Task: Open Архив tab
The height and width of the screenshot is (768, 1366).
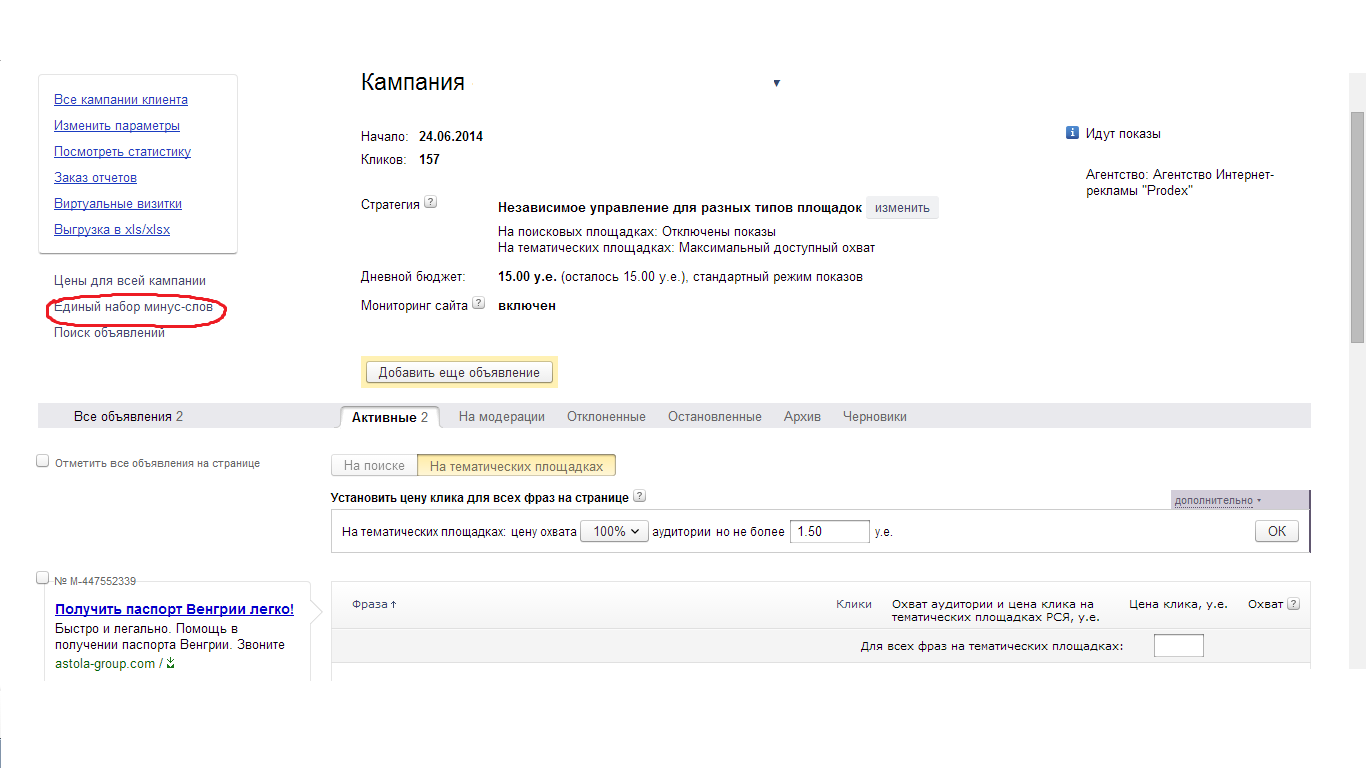Action: coord(802,417)
